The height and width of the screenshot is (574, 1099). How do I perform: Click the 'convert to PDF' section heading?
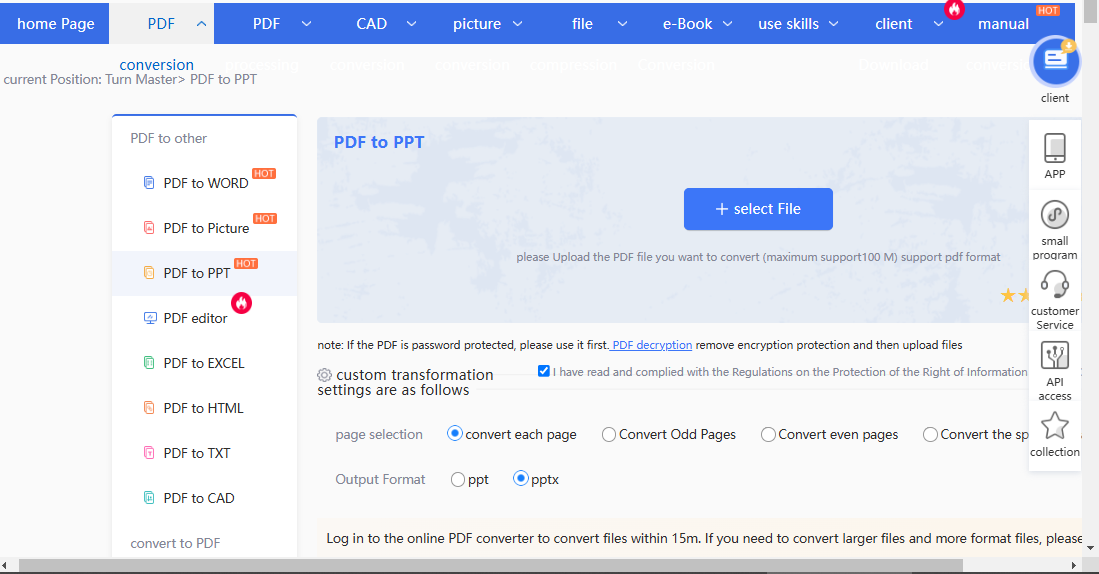175,543
